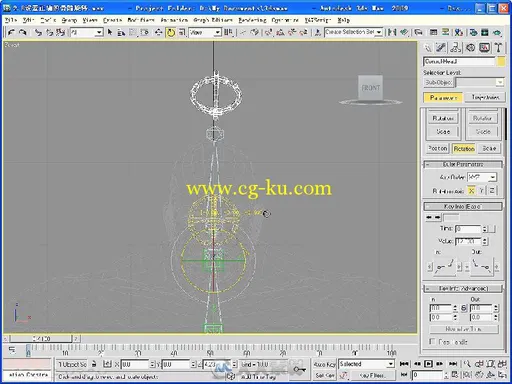This screenshot has height=384, width=512.
Task: Click the current frame number field
Action: point(428,375)
